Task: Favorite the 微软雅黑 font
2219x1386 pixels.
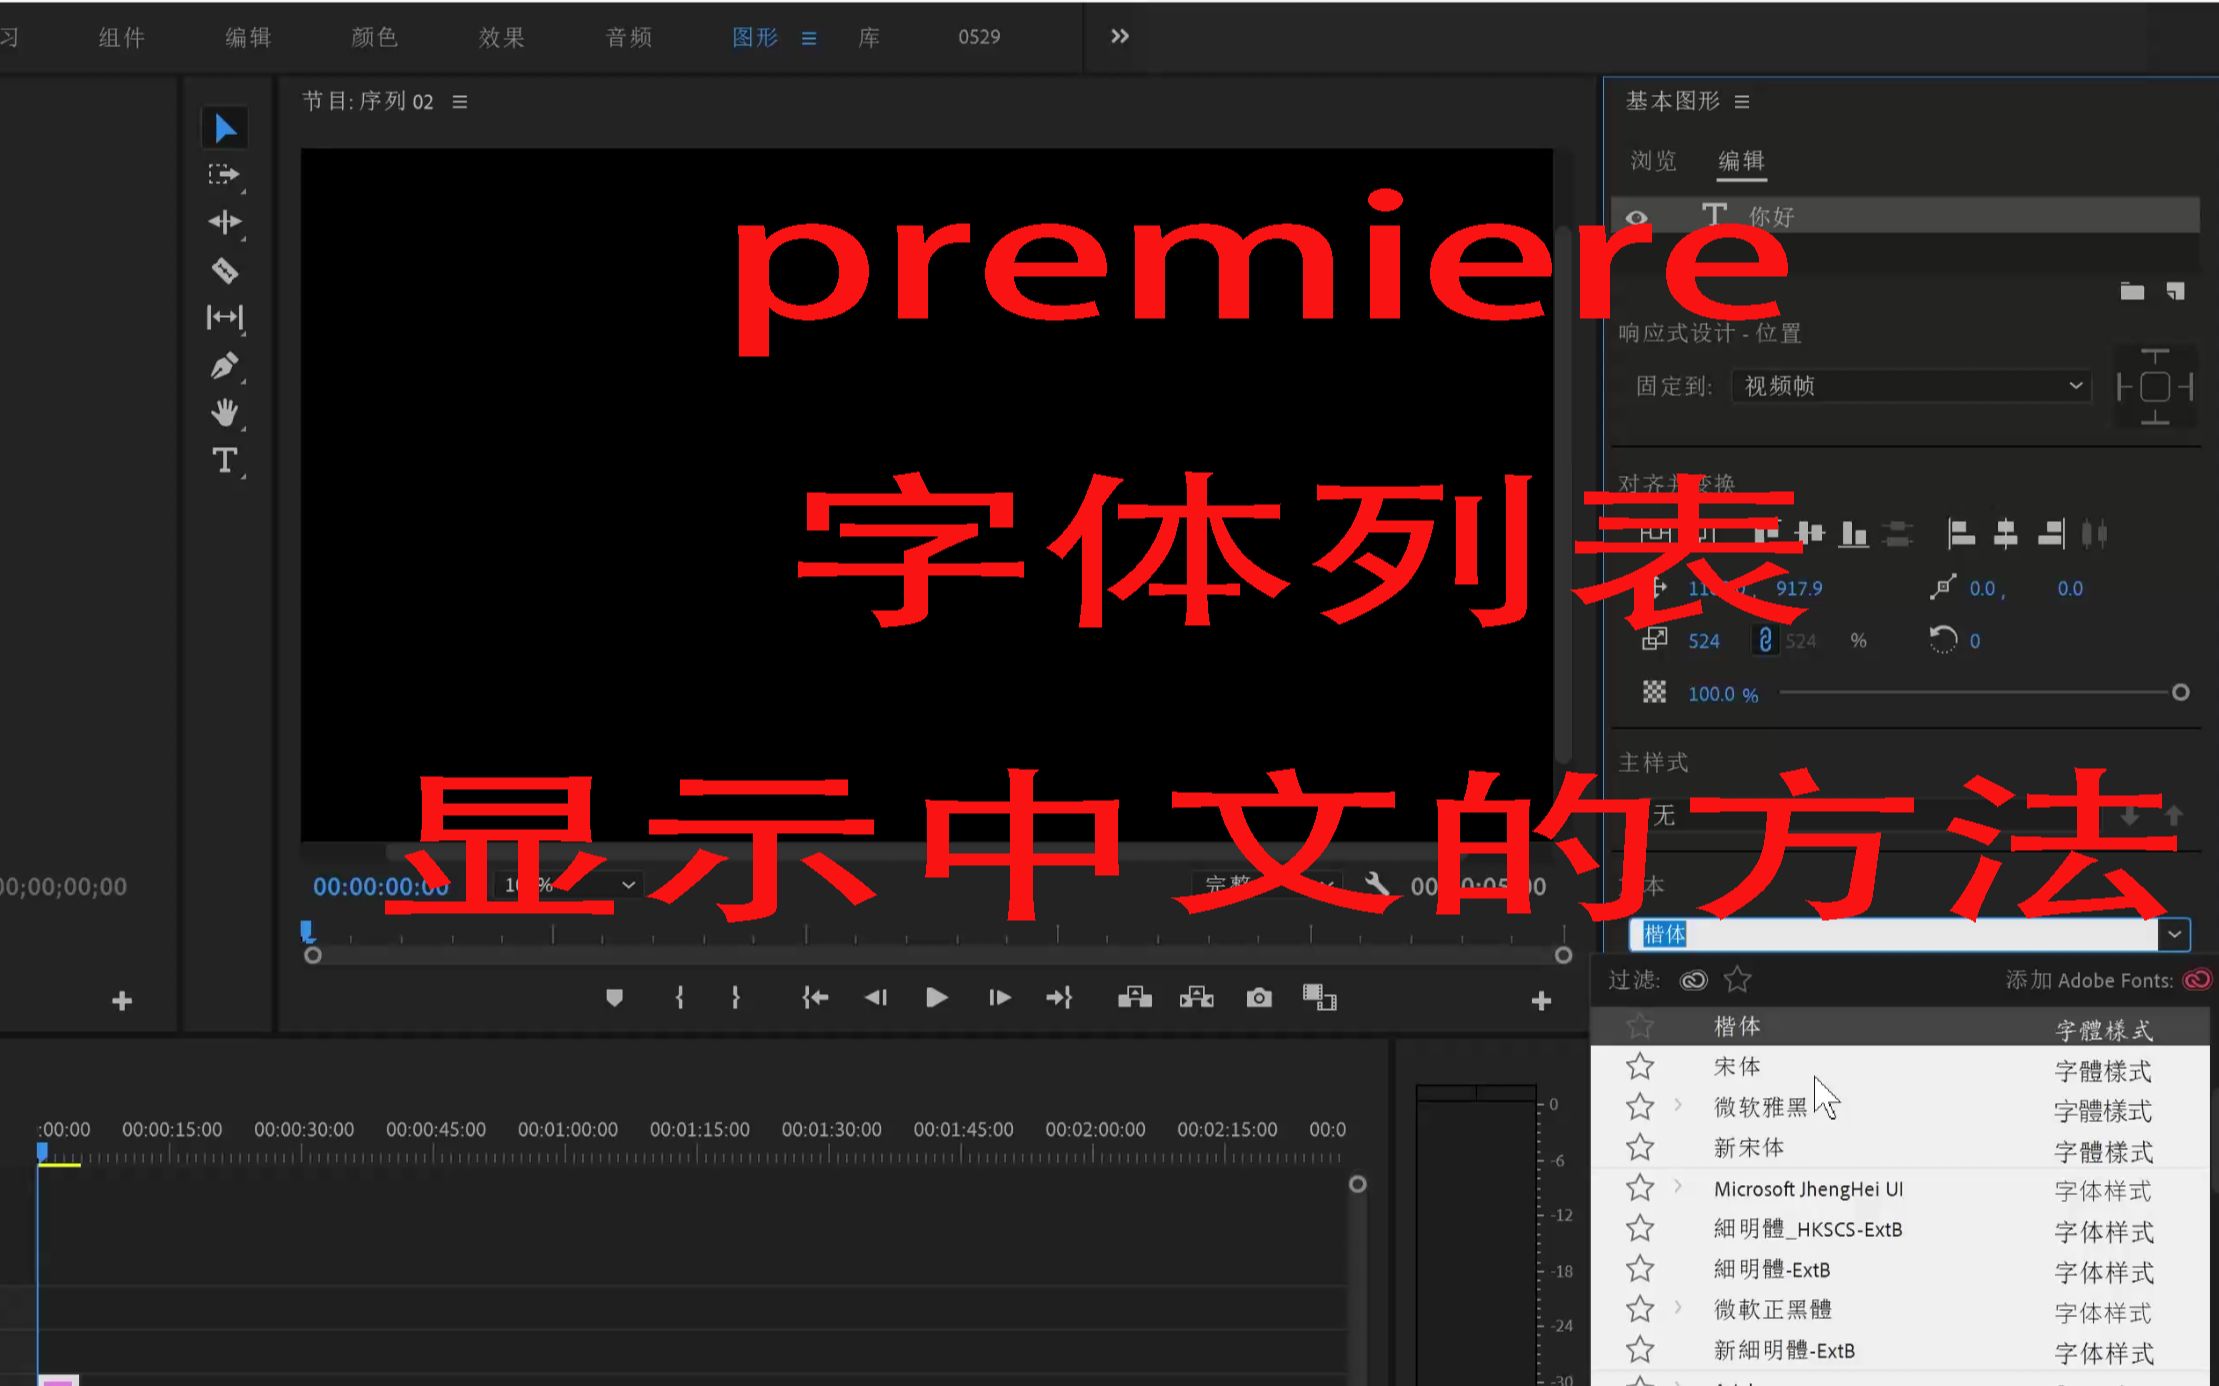Action: click(1640, 1106)
